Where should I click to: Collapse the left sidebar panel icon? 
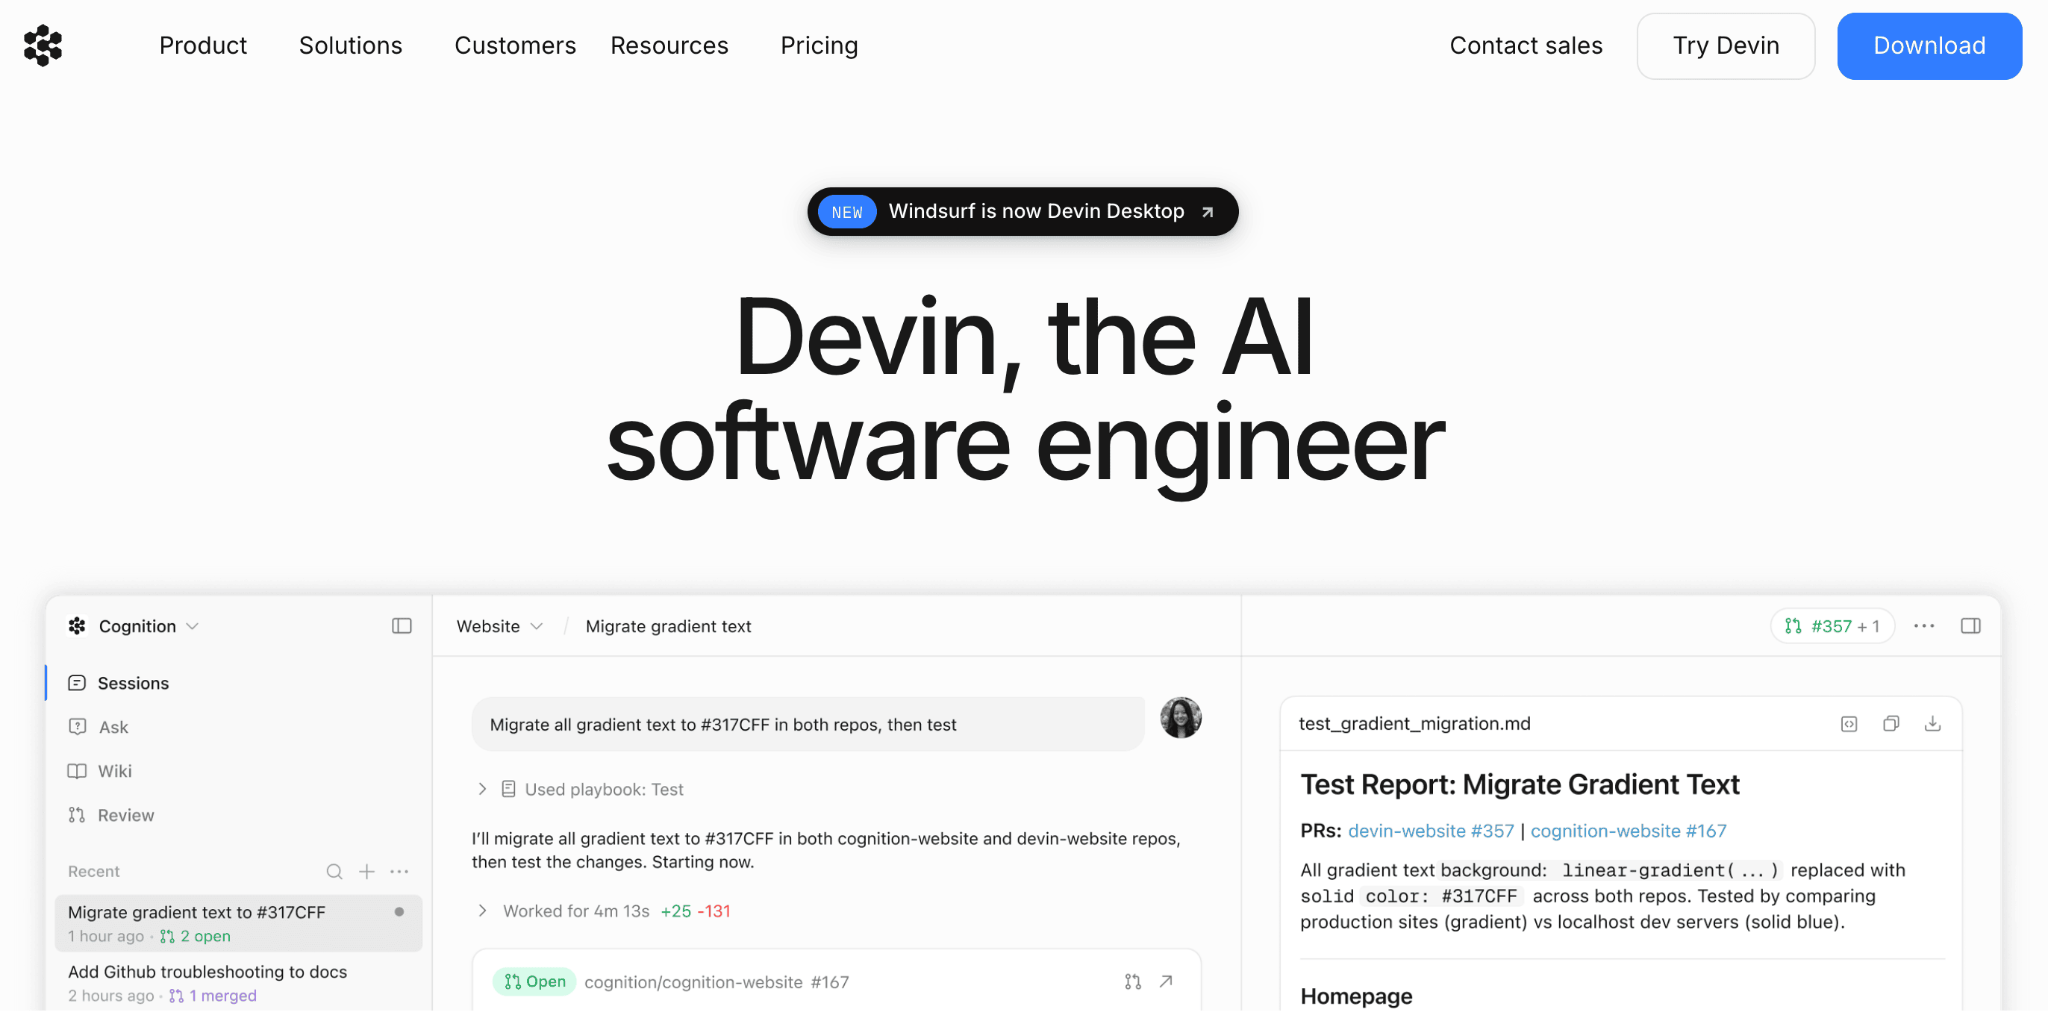(x=402, y=626)
